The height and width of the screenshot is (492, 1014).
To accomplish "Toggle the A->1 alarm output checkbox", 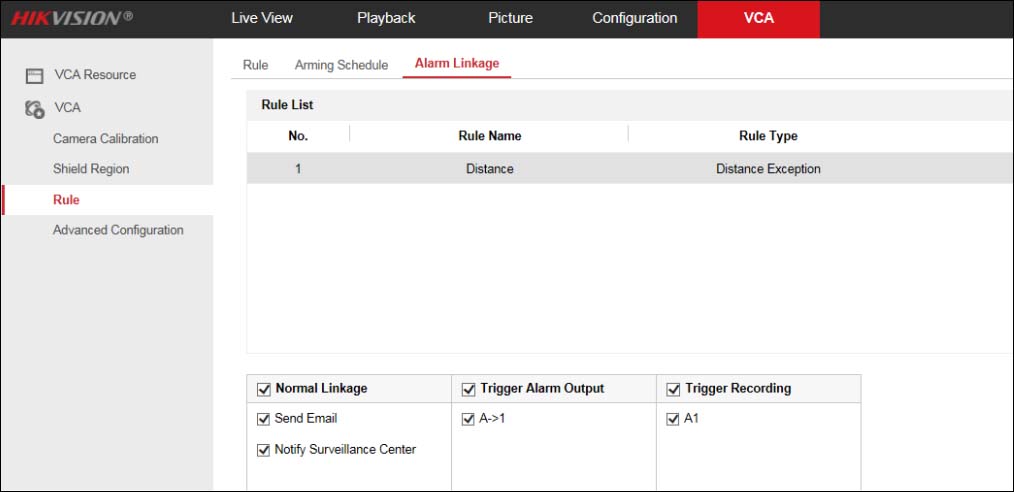I will [x=468, y=419].
